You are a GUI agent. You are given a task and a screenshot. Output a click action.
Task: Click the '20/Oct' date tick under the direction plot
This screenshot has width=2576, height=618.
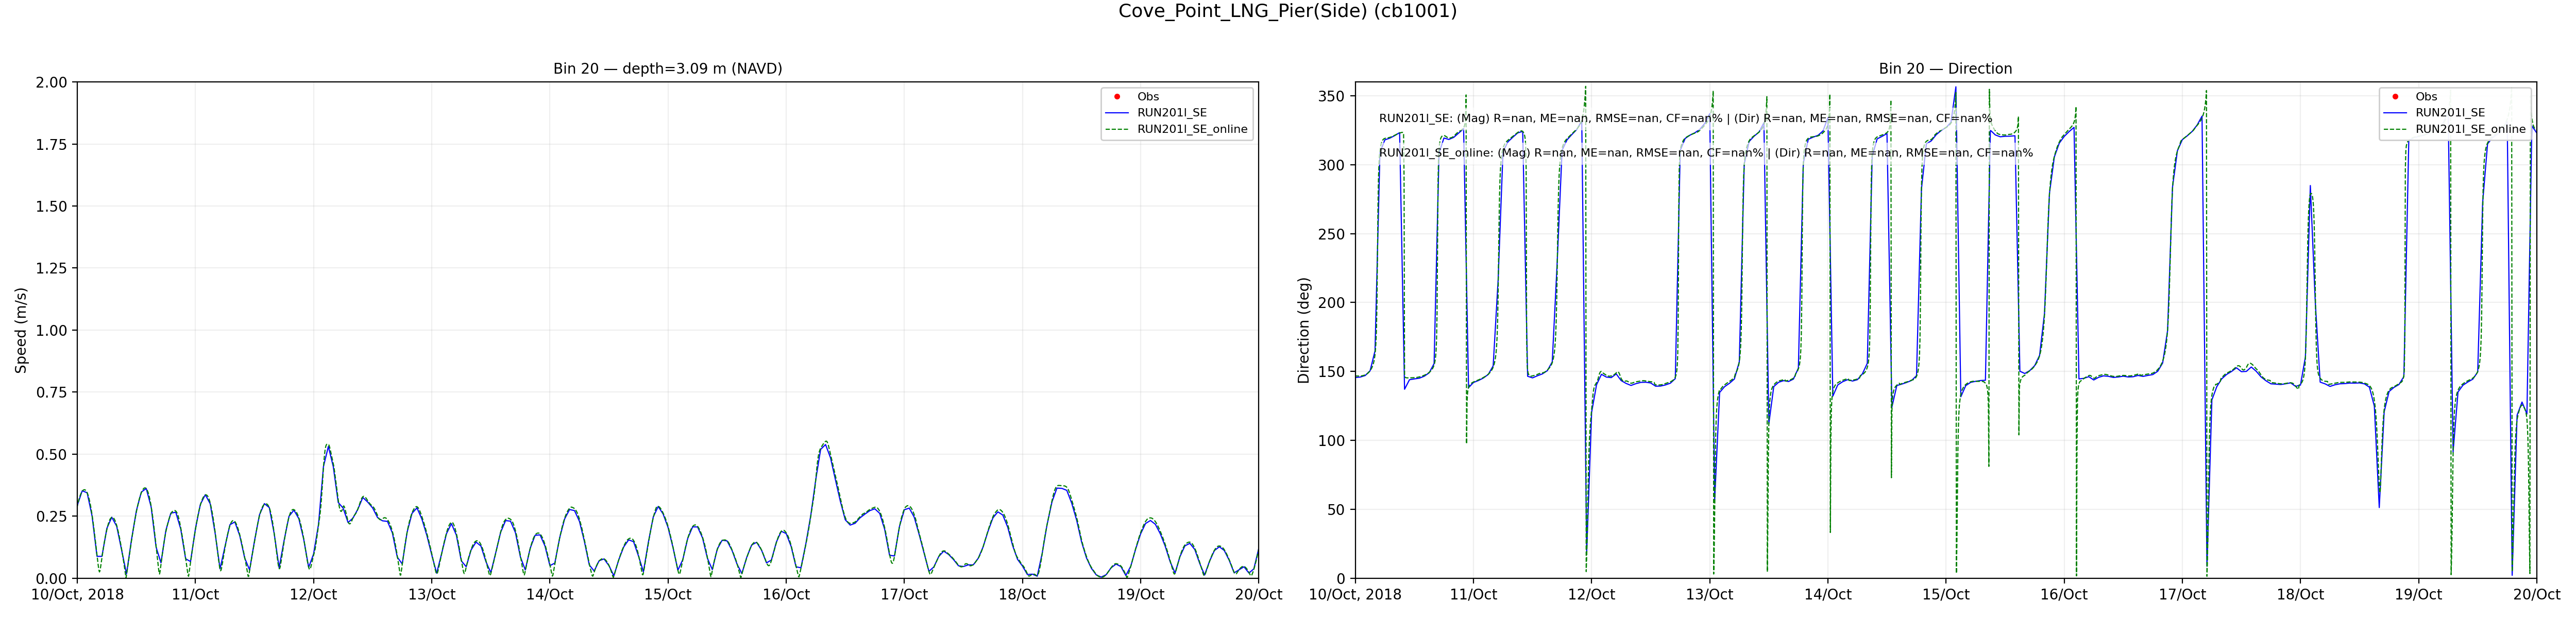pyautogui.click(x=2536, y=594)
